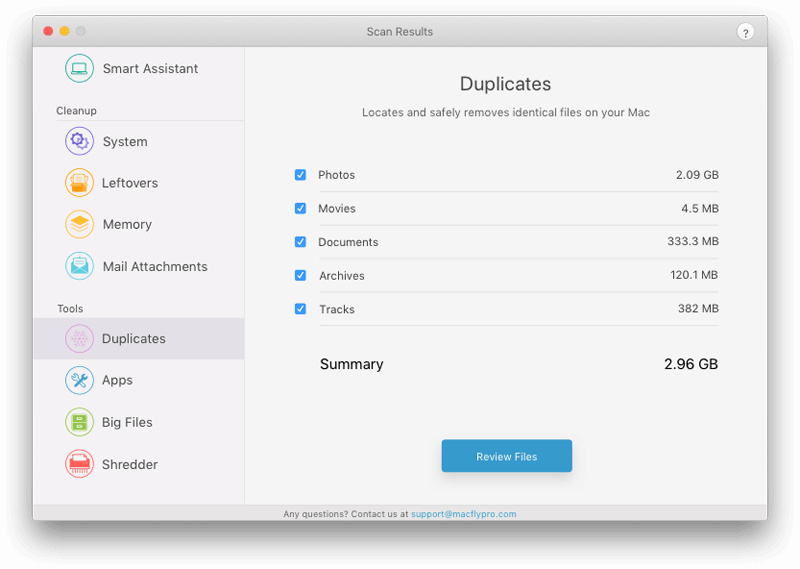Open the support@macflypro.com email link
The image size is (800, 569).
[463, 514]
